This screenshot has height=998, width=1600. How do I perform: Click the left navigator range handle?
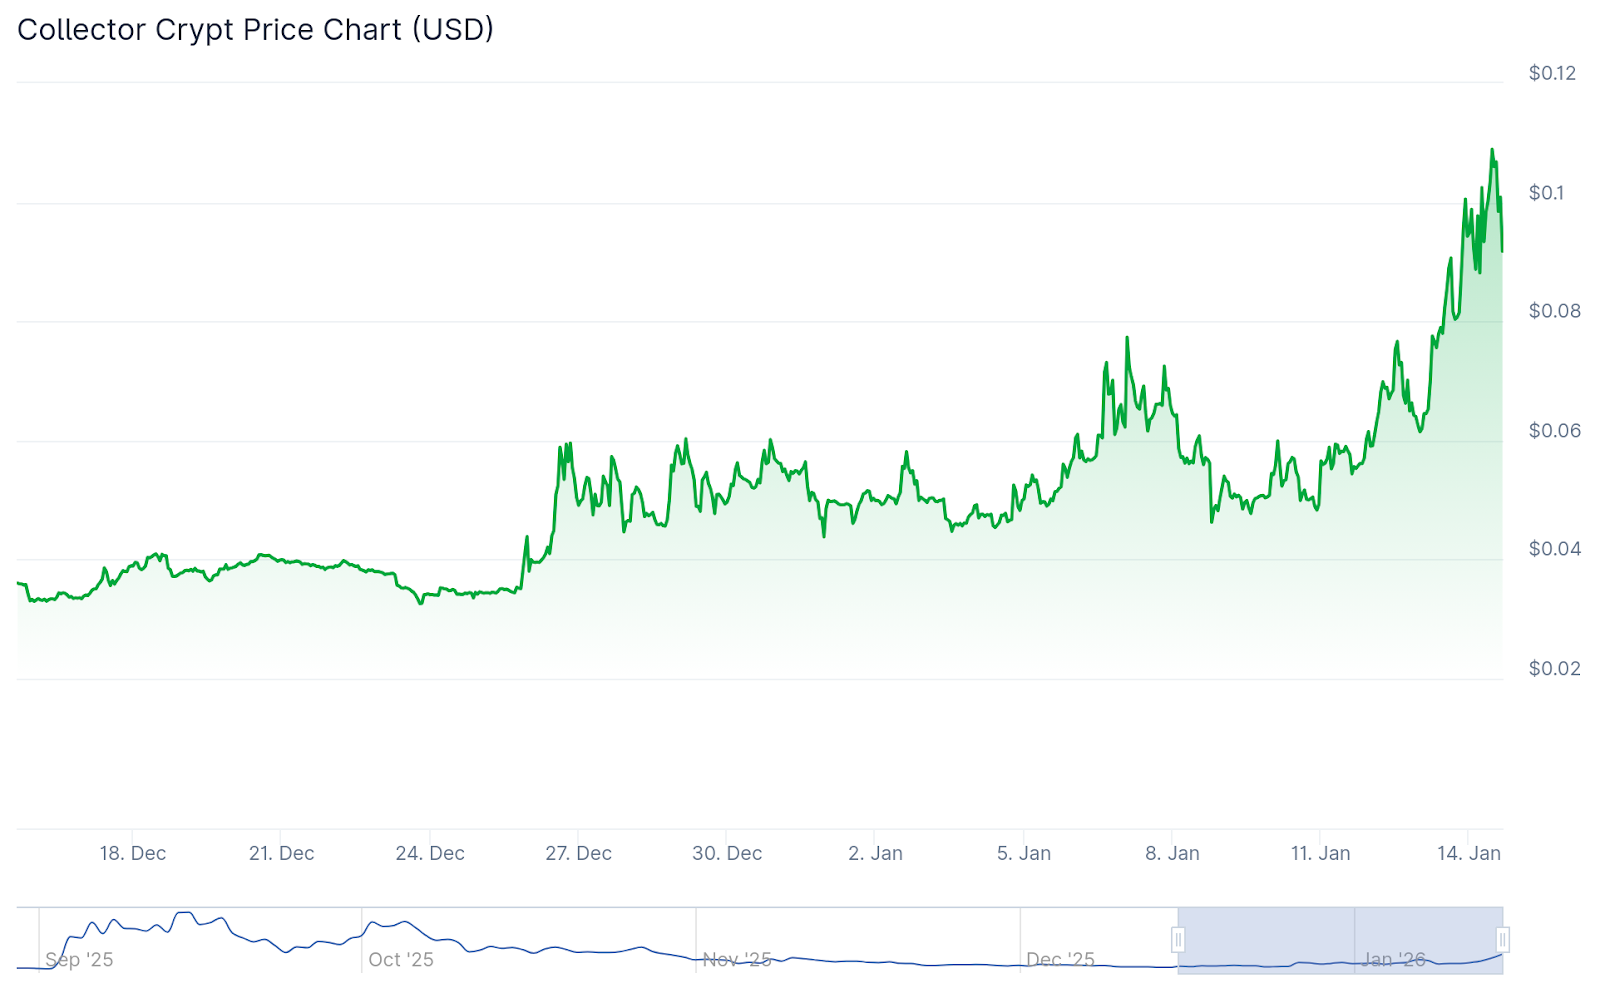1178,940
